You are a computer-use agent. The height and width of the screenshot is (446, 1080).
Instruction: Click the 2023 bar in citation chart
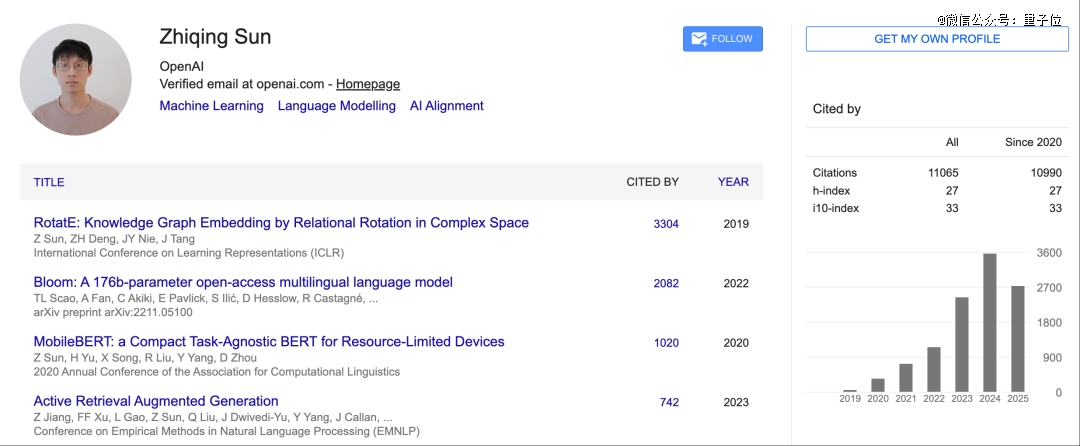pos(962,345)
